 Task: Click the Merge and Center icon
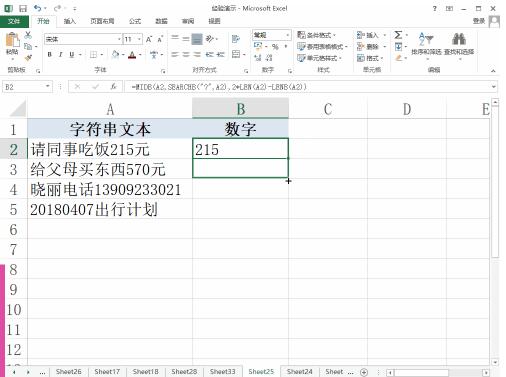click(236, 54)
